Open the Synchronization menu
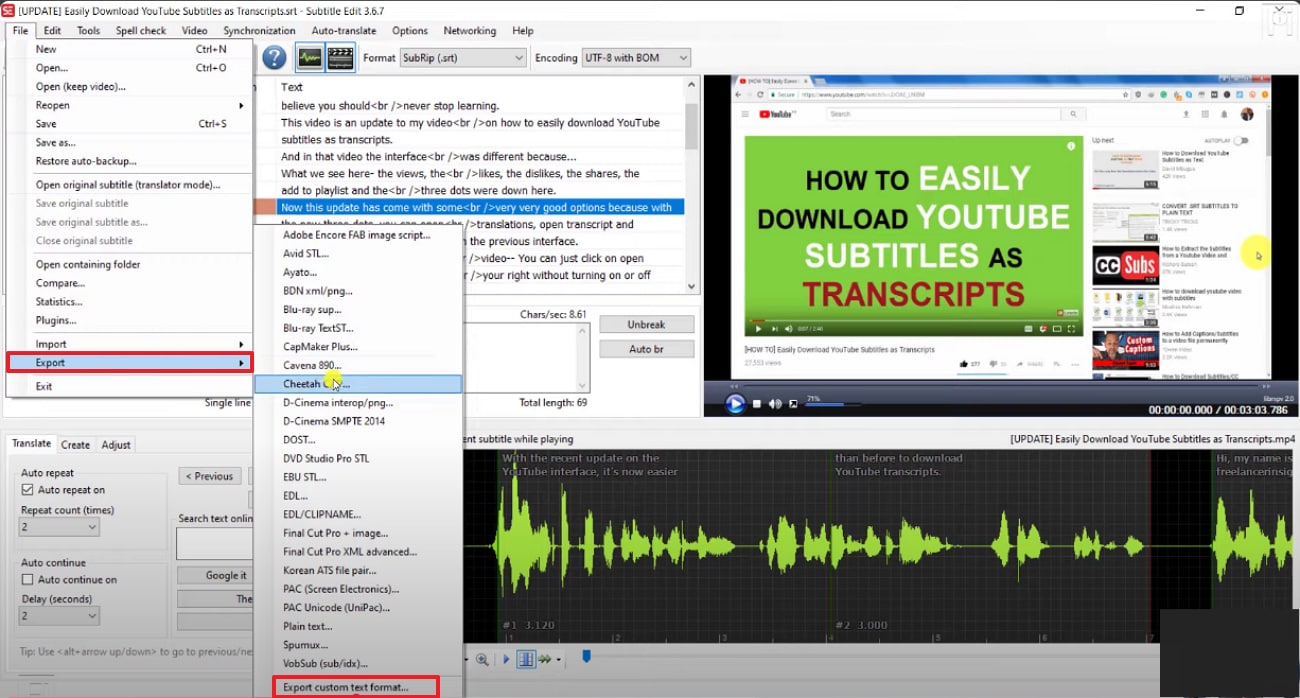1300x698 pixels. coord(259,30)
